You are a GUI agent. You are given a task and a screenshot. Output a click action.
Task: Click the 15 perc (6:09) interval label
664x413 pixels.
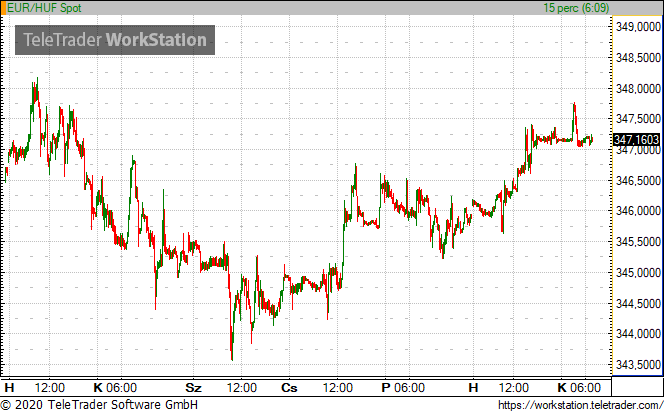[x=576, y=8]
